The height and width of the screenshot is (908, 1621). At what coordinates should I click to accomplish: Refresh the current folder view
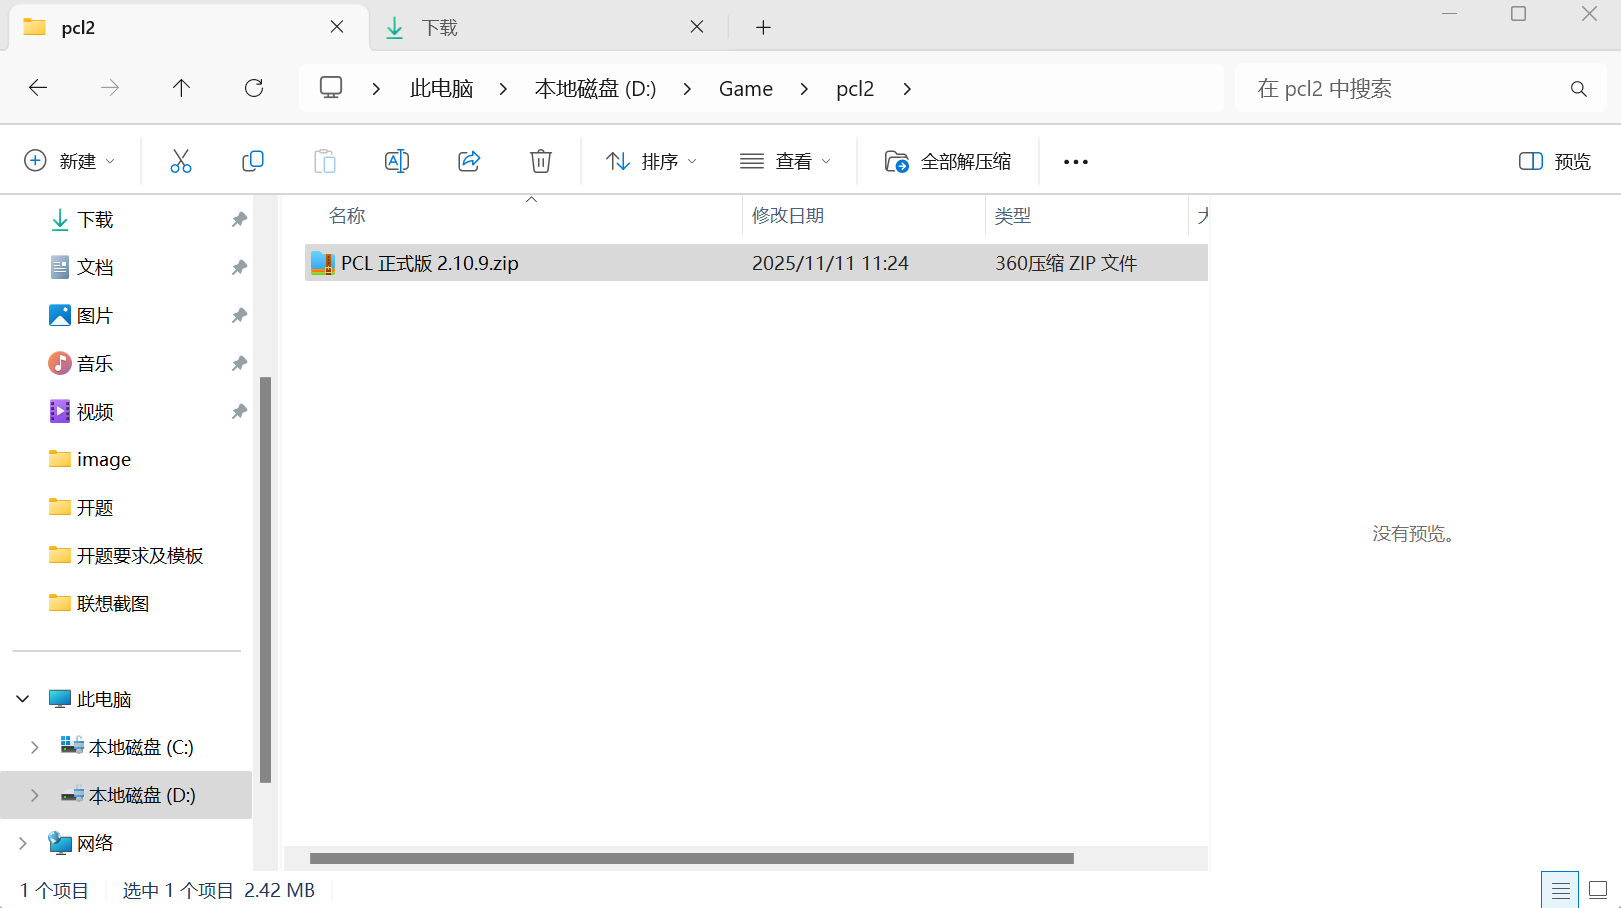click(x=253, y=88)
